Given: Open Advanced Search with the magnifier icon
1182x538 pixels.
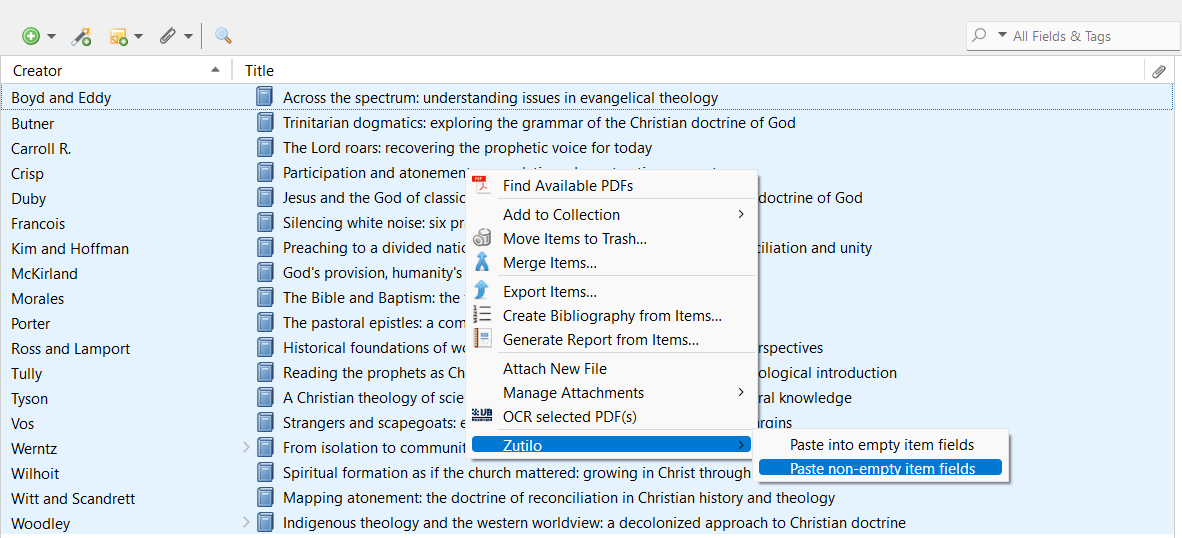Looking at the screenshot, I should pos(223,36).
